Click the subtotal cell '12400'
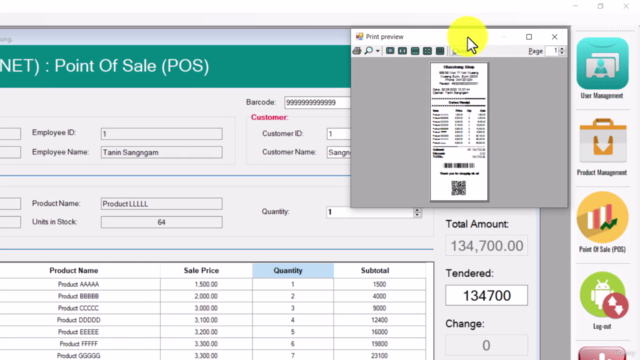This screenshot has height=360, width=640. [379, 320]
